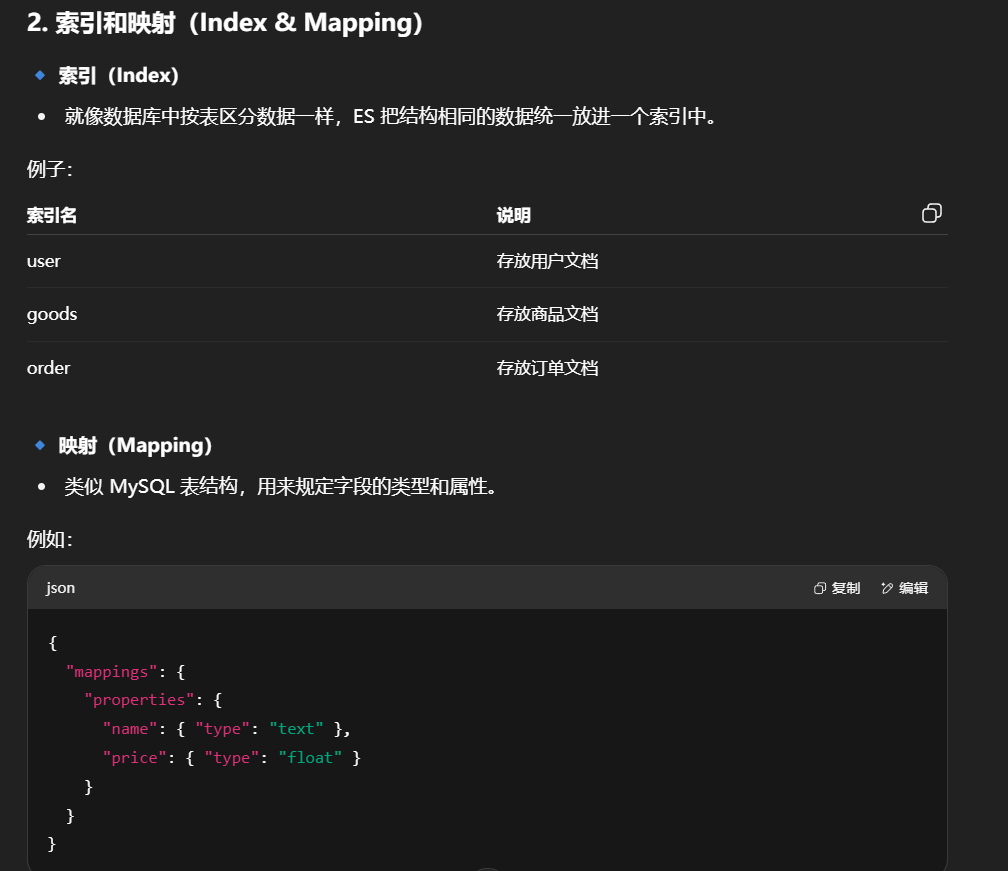Click the 说明 column header
The width and height of the screenshot is (1008, 871).
513,215
